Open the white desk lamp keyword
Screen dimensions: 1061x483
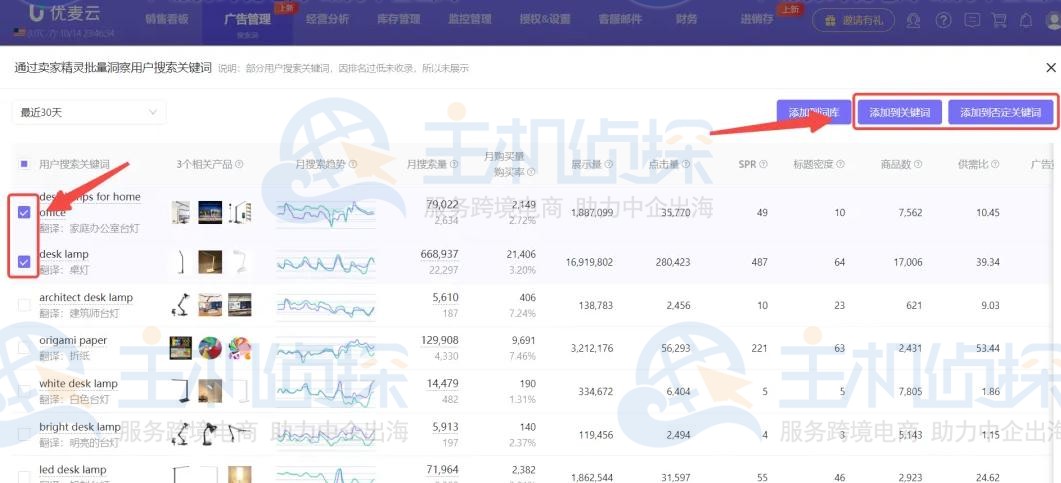click(78, 384)
